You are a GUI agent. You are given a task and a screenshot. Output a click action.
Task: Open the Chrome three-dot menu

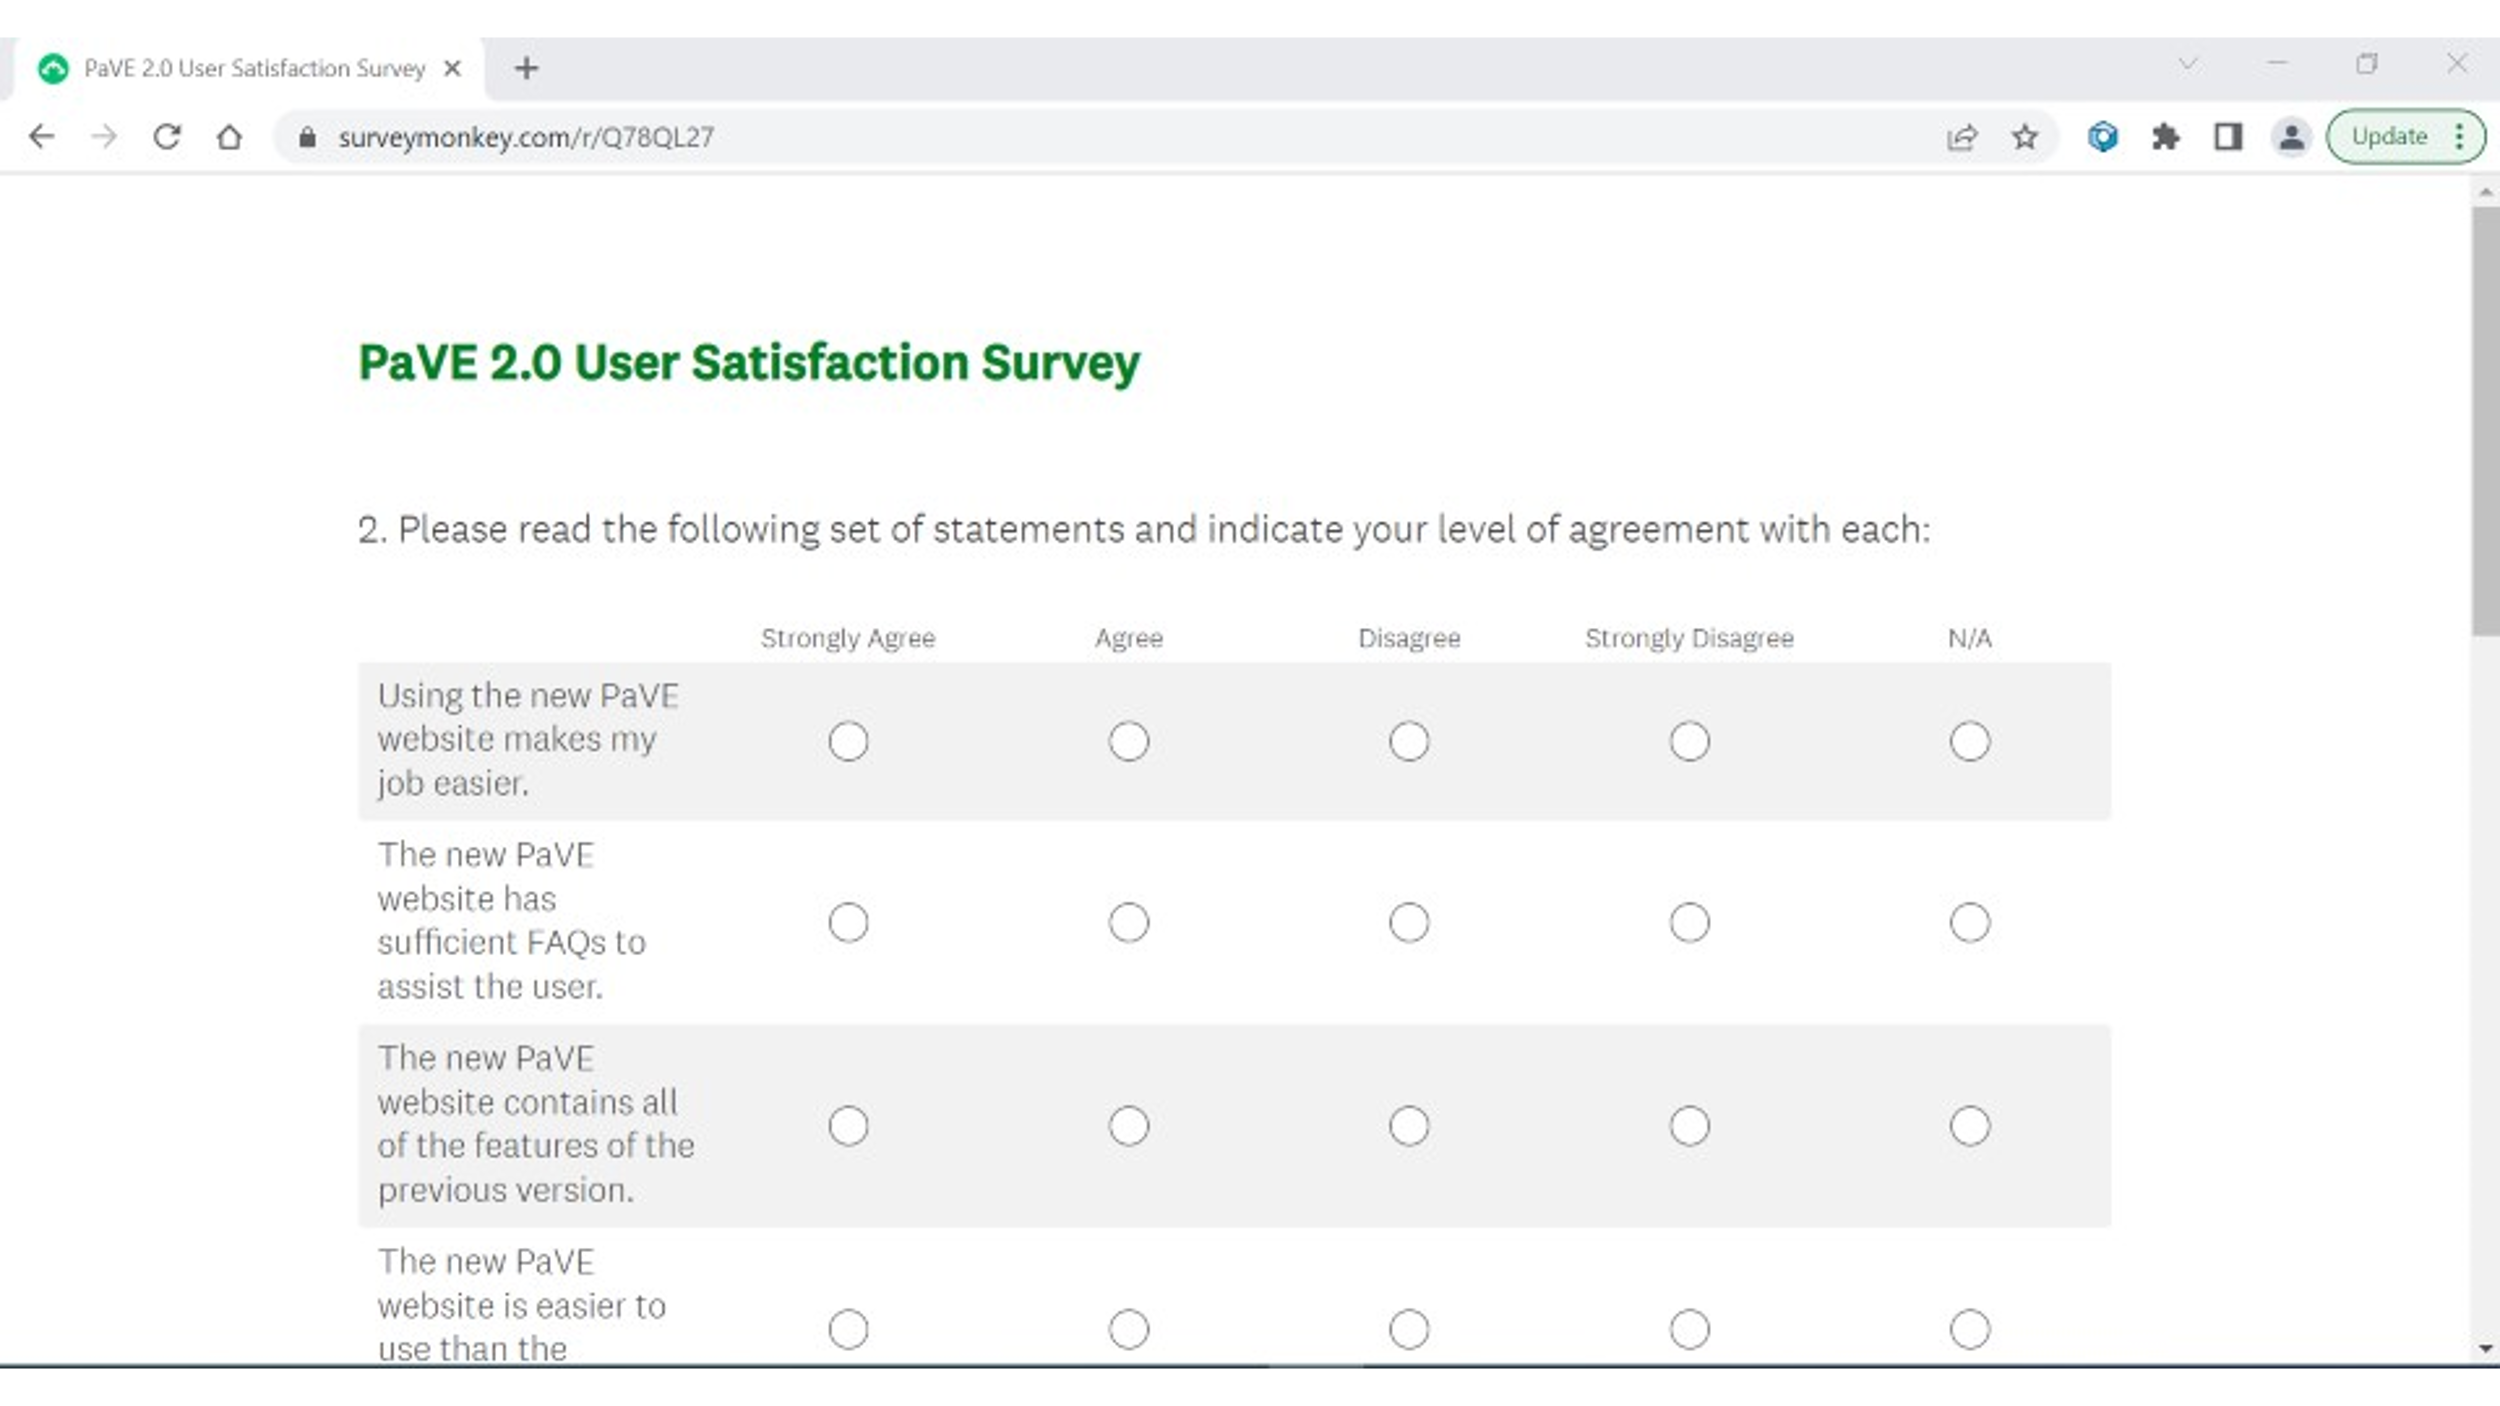click(x=2459, y=136)
